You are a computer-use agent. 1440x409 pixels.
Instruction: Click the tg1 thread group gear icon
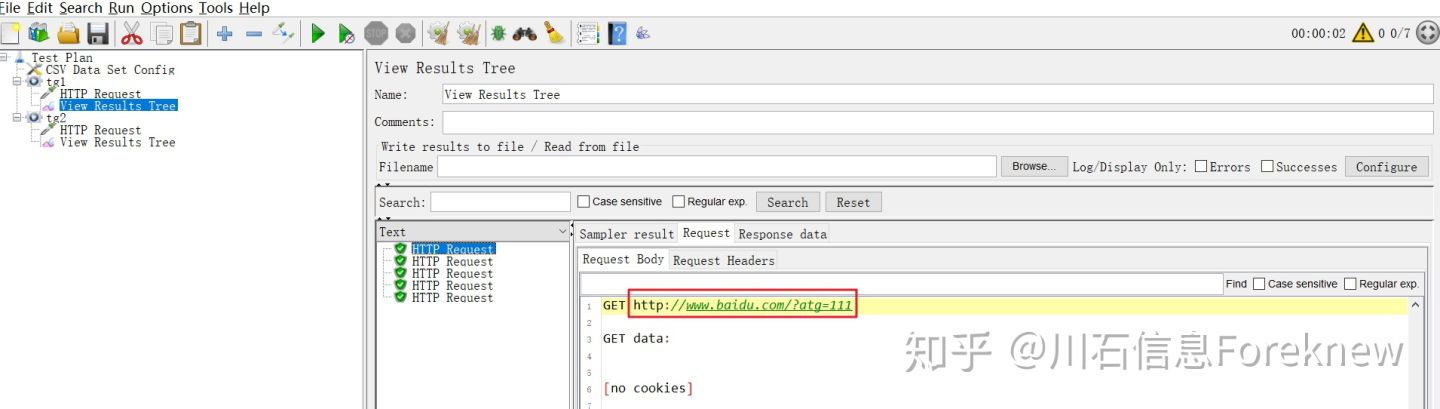[x=35, y=82]
